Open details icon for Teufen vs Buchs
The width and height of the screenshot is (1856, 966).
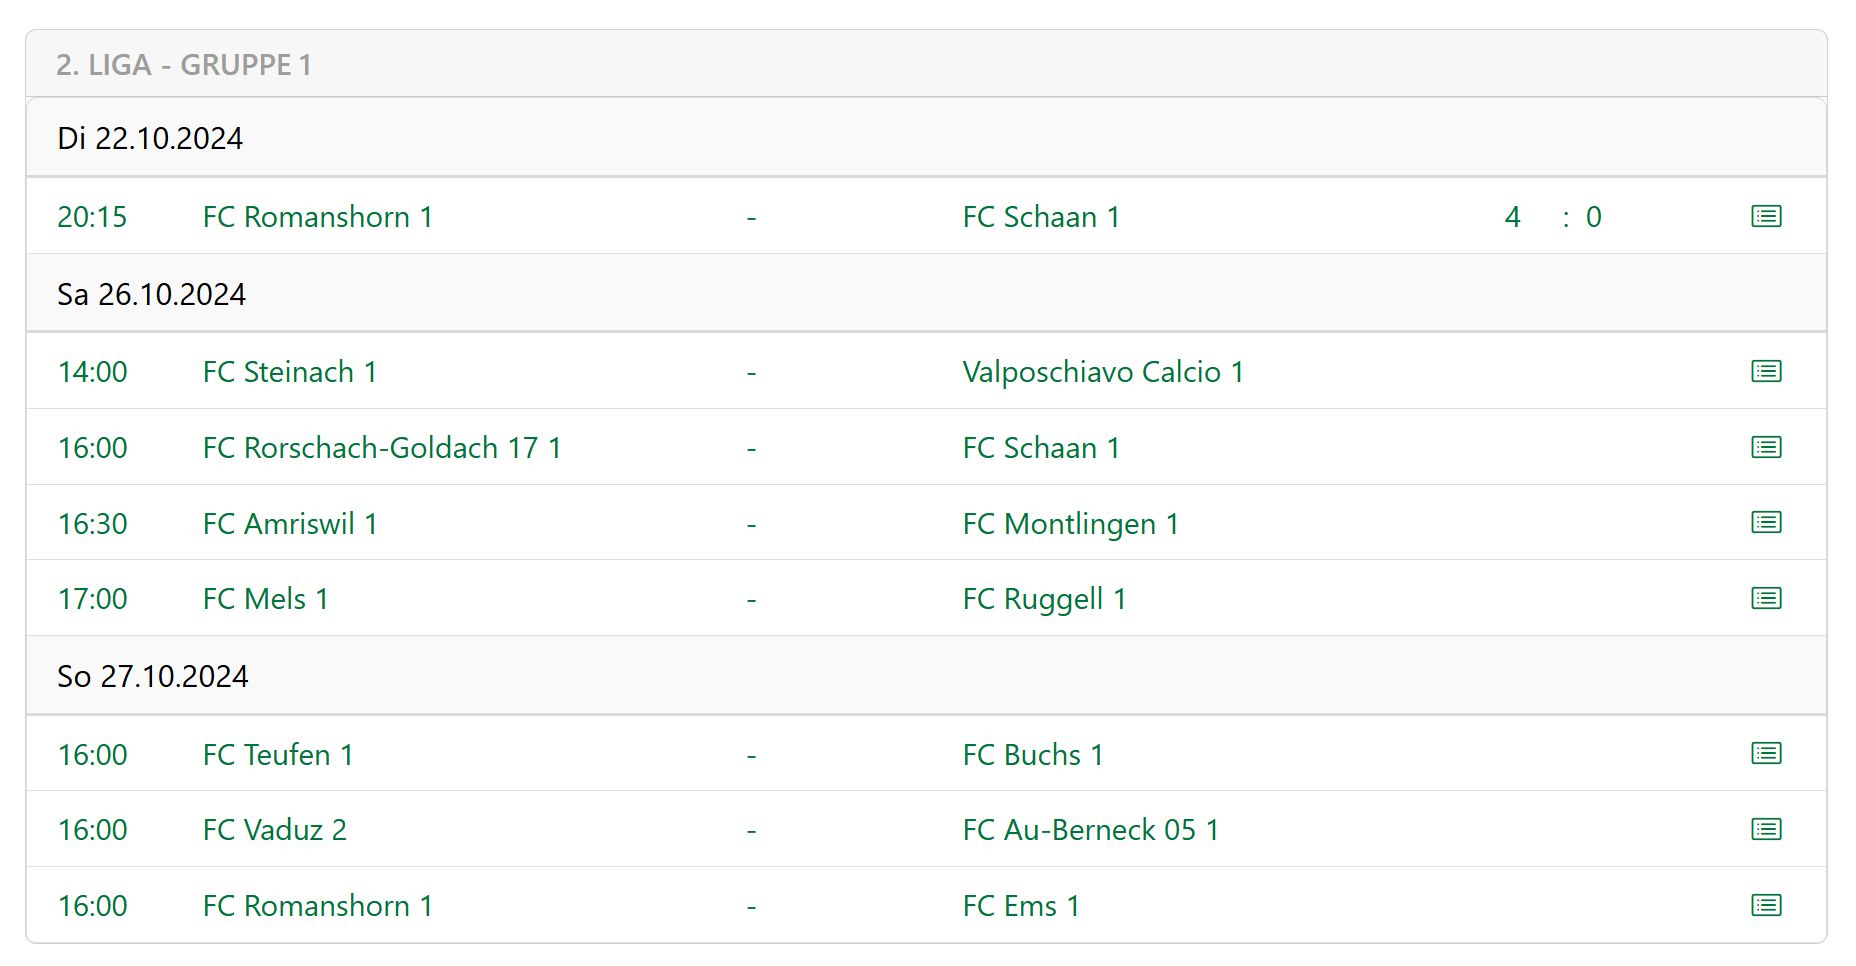pyautogui.click(x=1766, y=753)
